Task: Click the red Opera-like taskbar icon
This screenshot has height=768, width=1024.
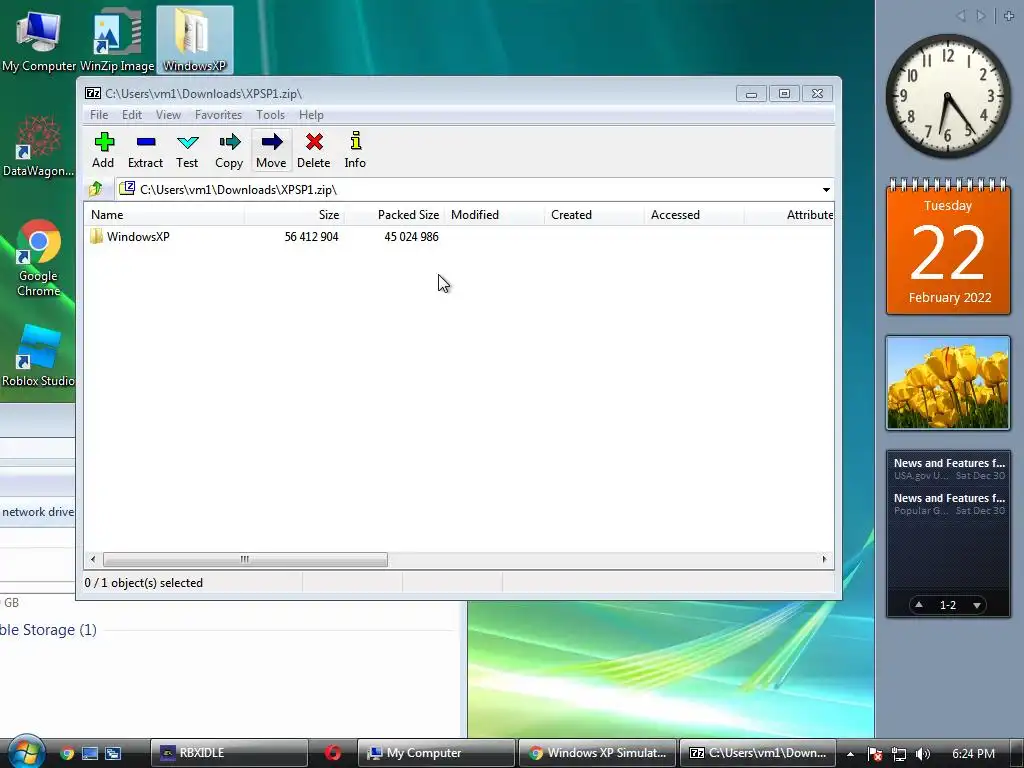Action: tap(333, 753)
